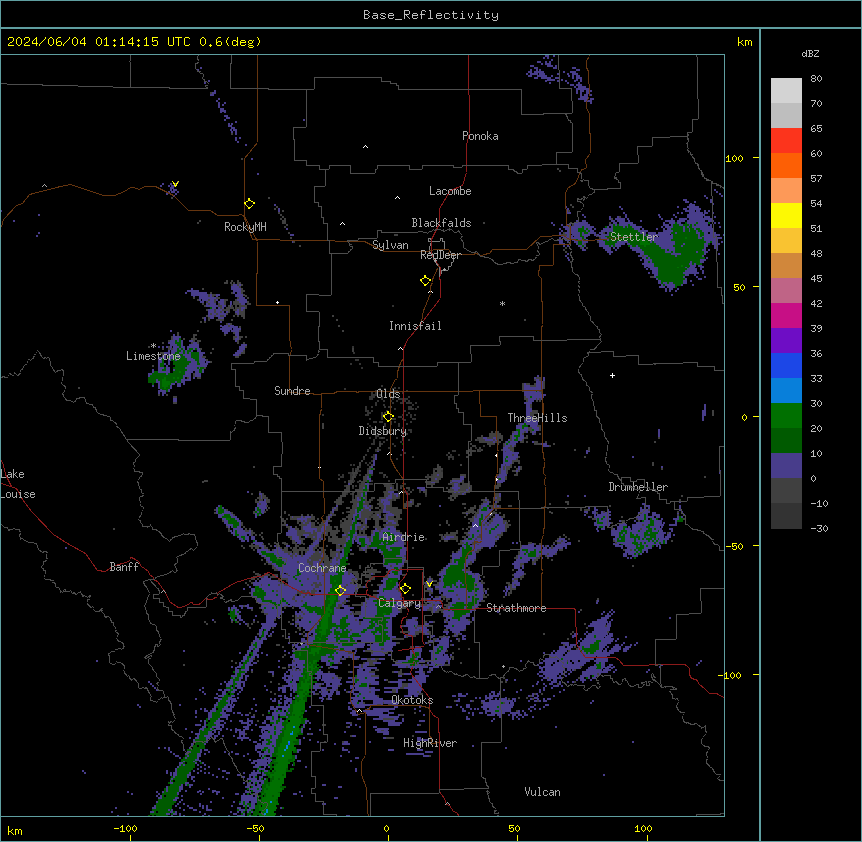Click the light gray 80-70 dBZ swatch
Image resolution: width=862 pixels, height=842 pixels.
coord(786,91)
